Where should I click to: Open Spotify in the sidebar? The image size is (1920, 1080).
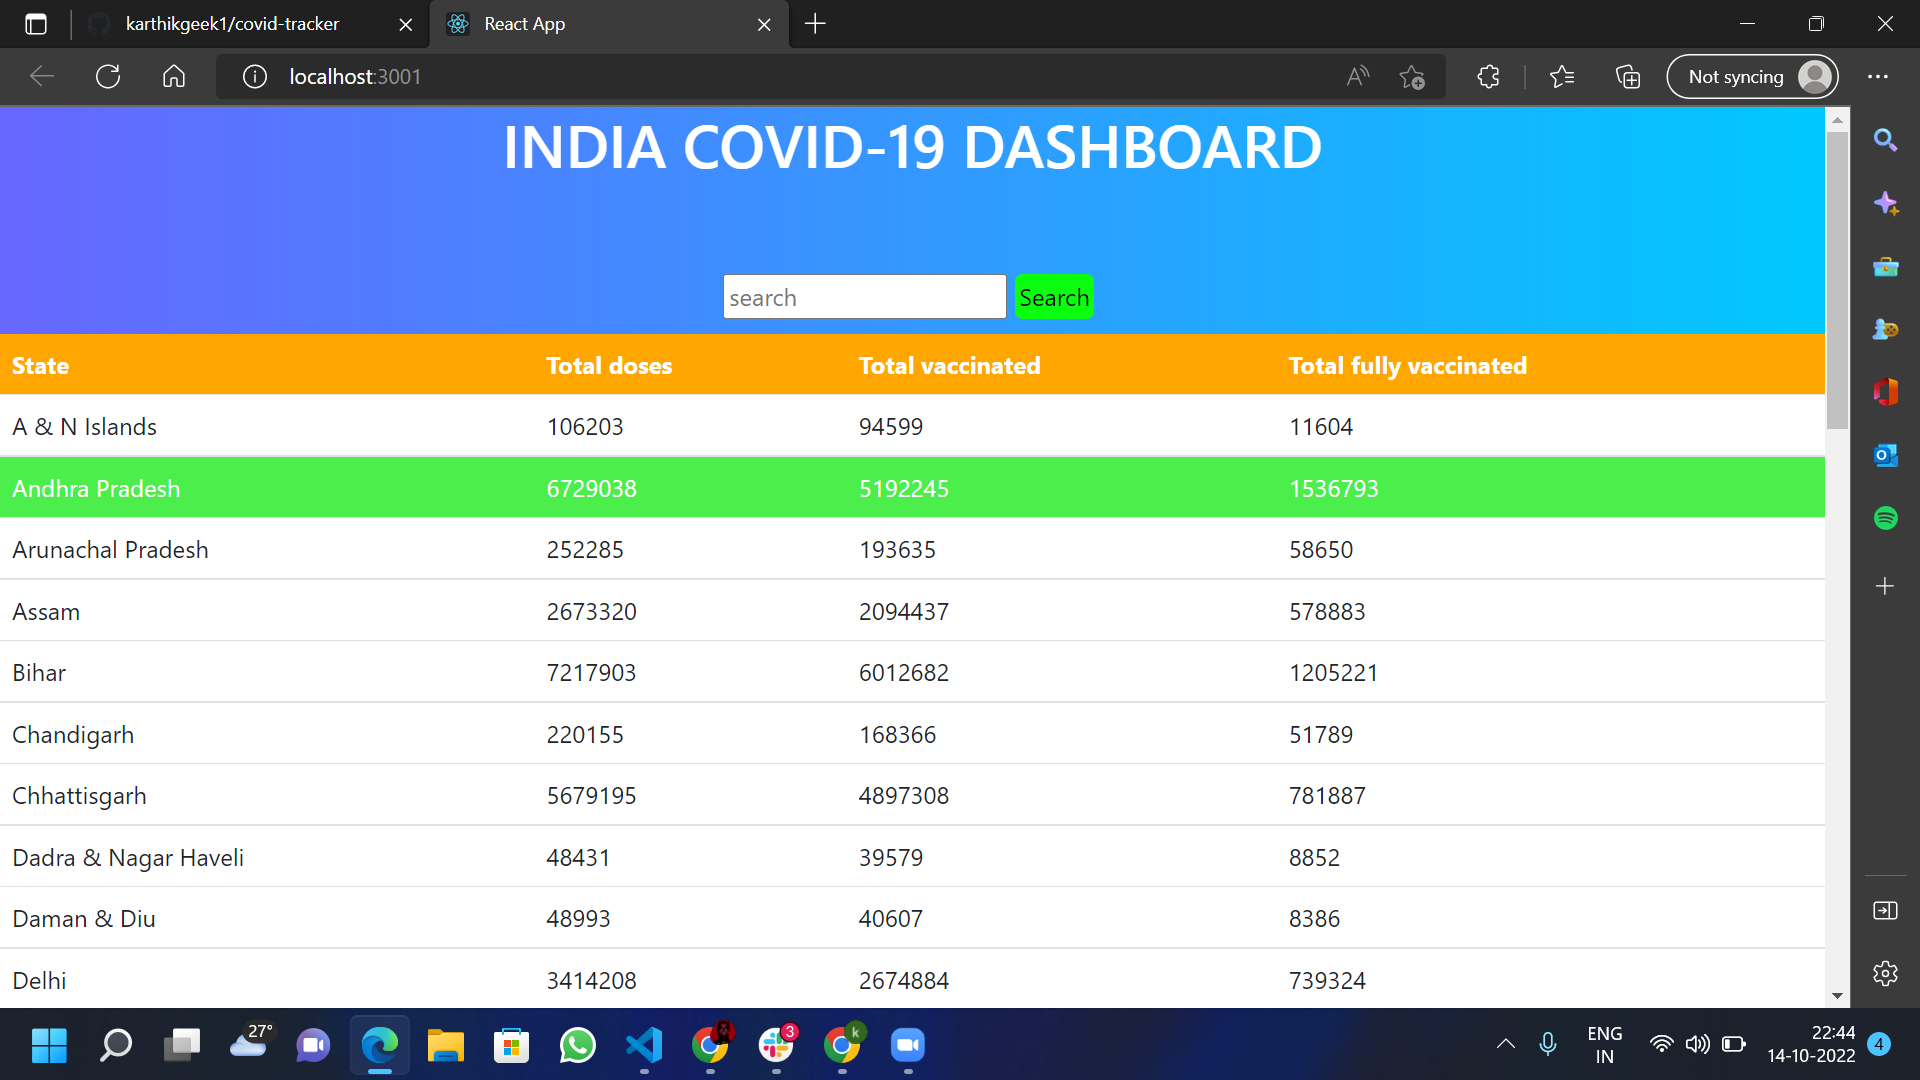coord(1885,518)
